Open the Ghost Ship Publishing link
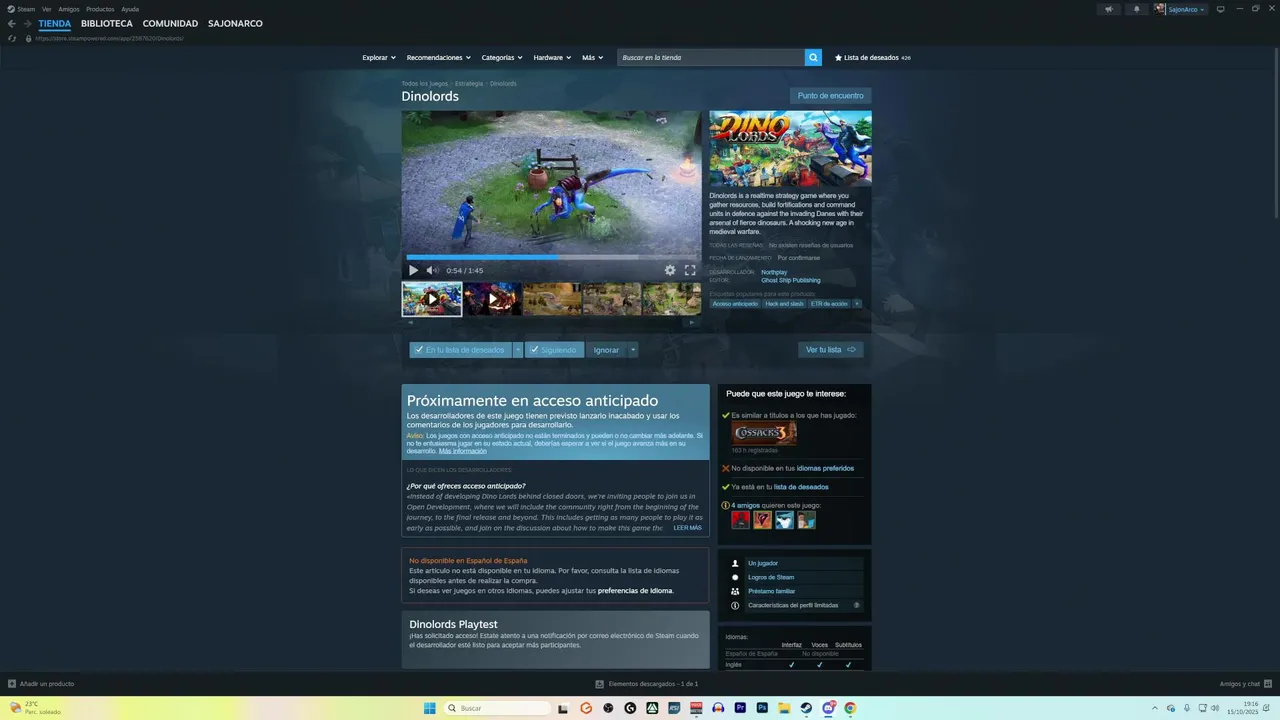The height and width of the screenshot is (720, 1280). [x=791, y=280]
